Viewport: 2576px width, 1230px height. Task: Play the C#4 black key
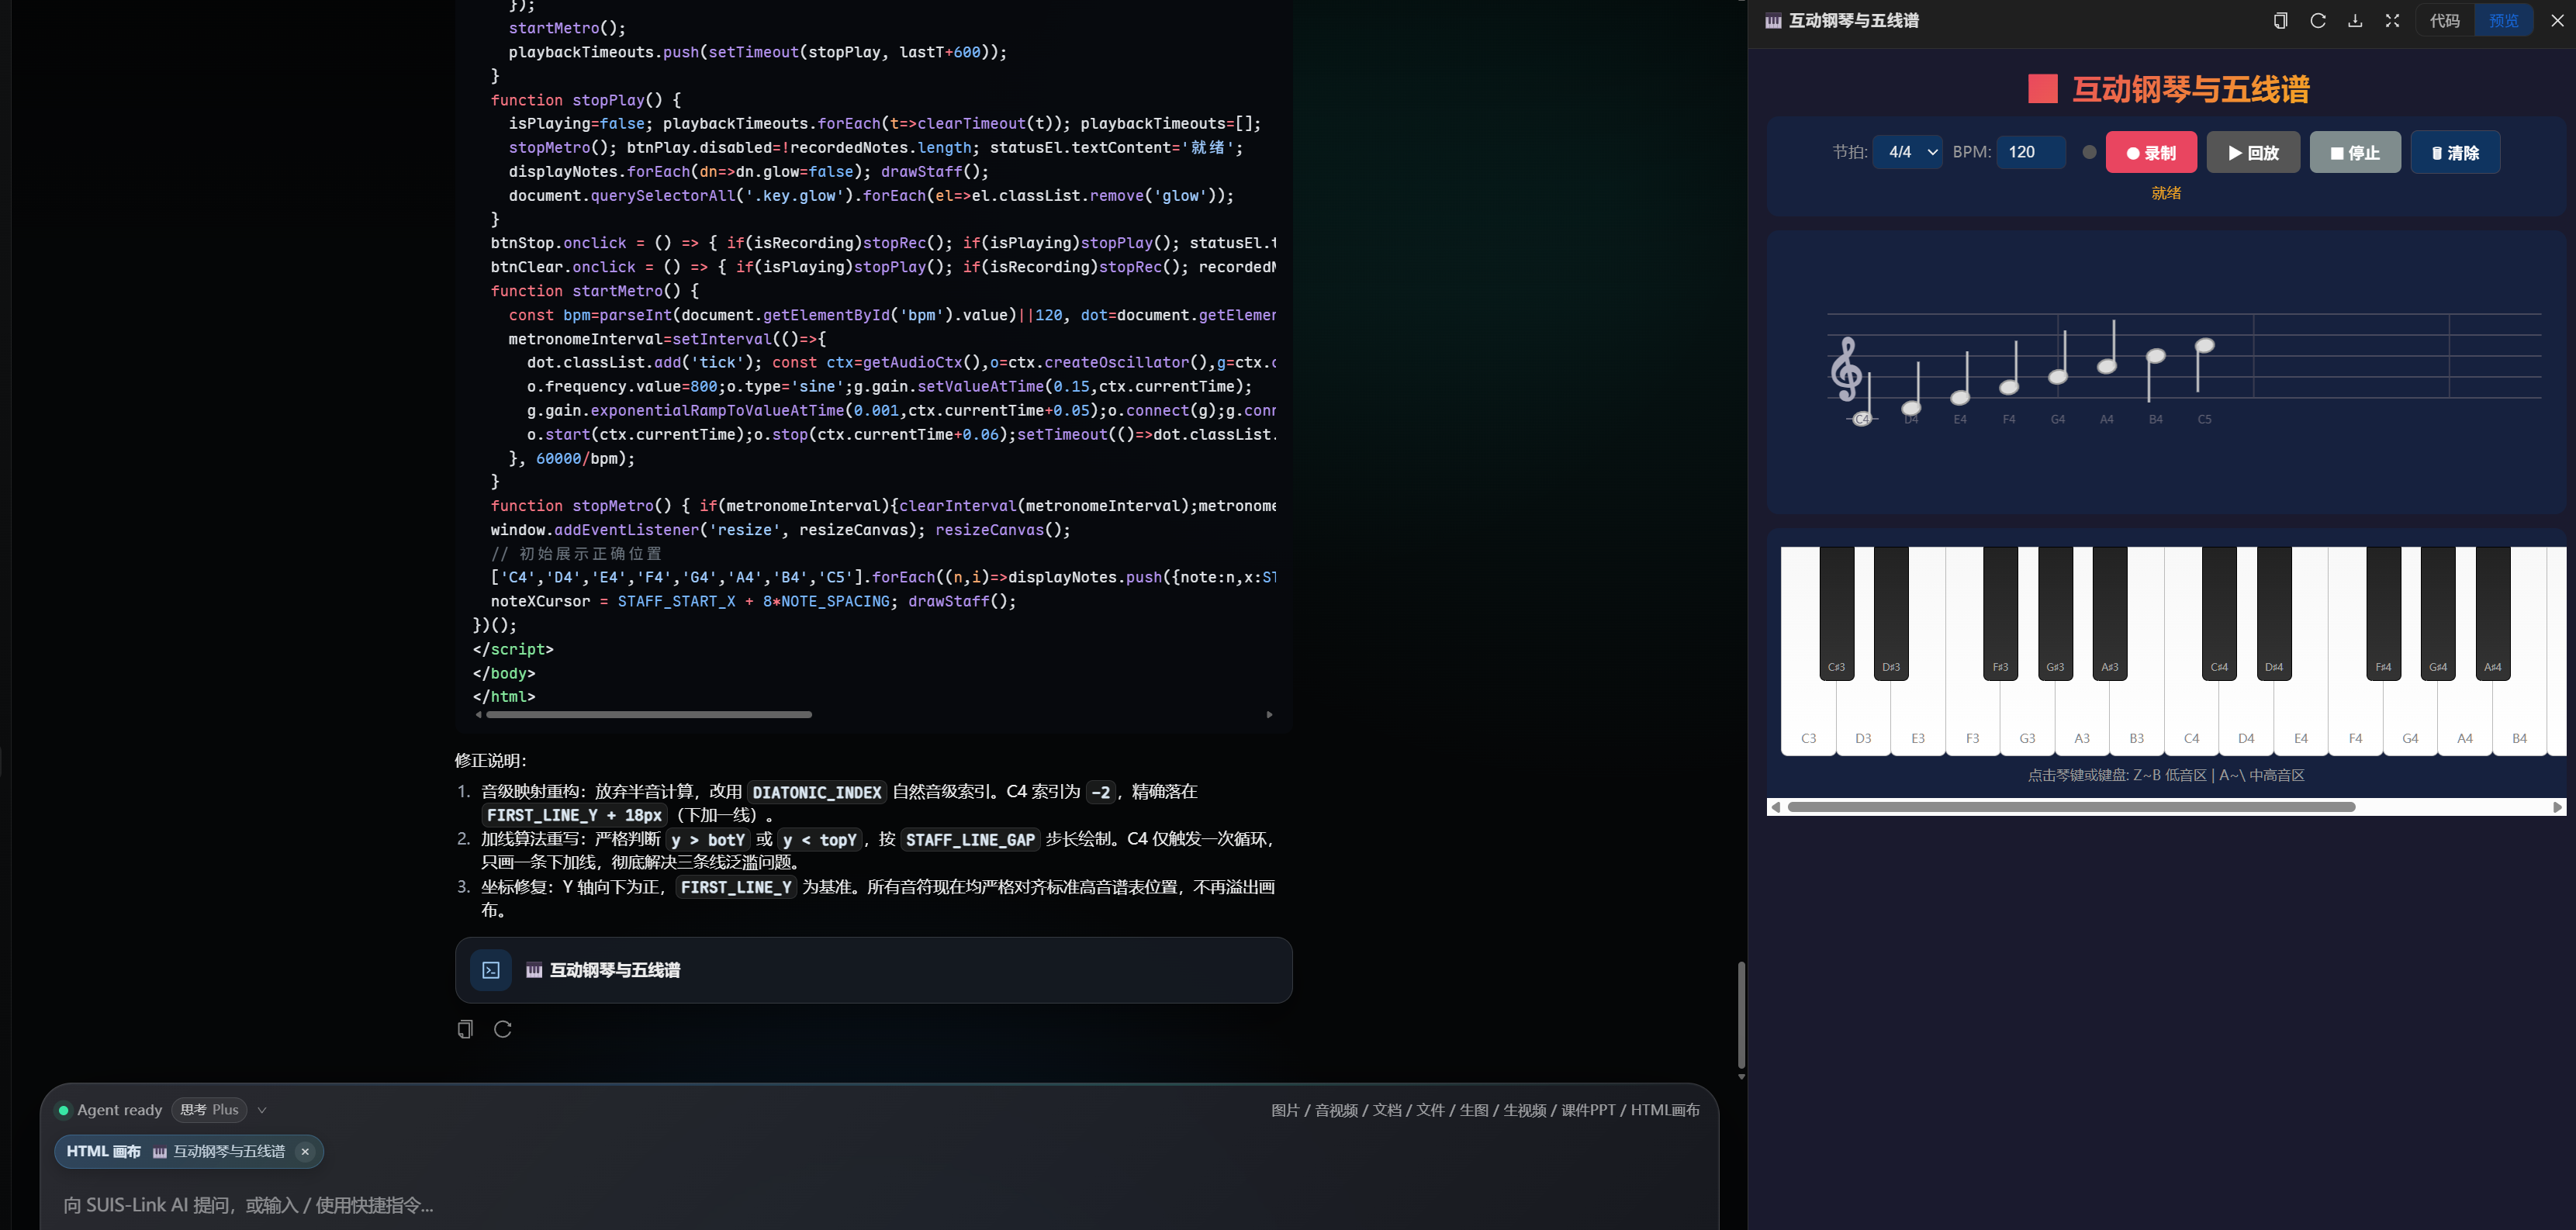2219,613
